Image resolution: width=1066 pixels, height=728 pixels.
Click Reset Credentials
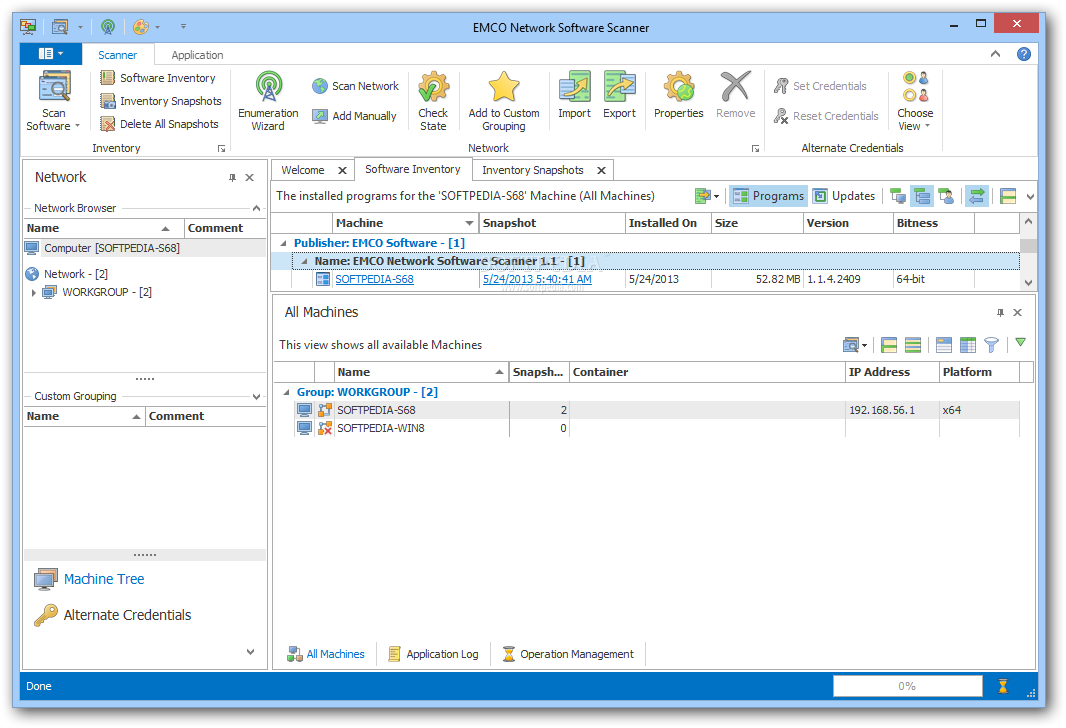826,116
